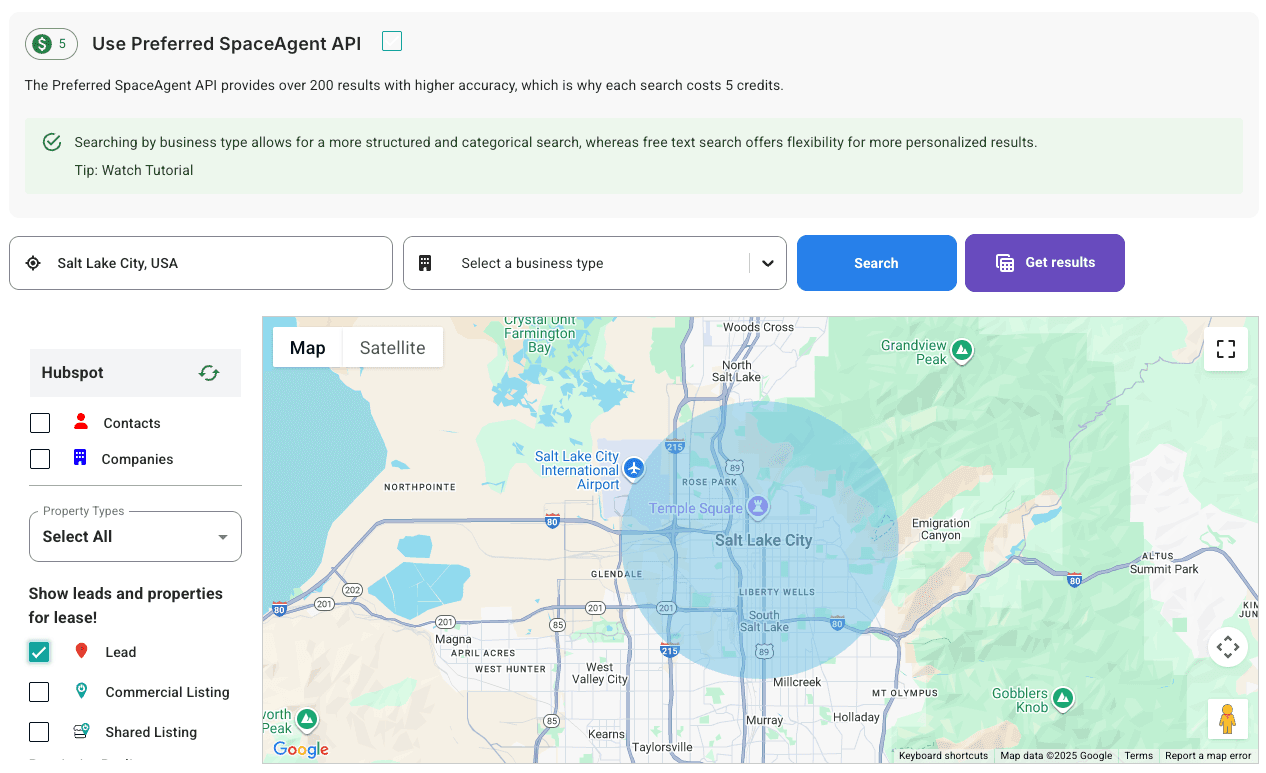Open Keyboard shortcuts on the map
Viewport: 1266px width, 773px height.
943,756
